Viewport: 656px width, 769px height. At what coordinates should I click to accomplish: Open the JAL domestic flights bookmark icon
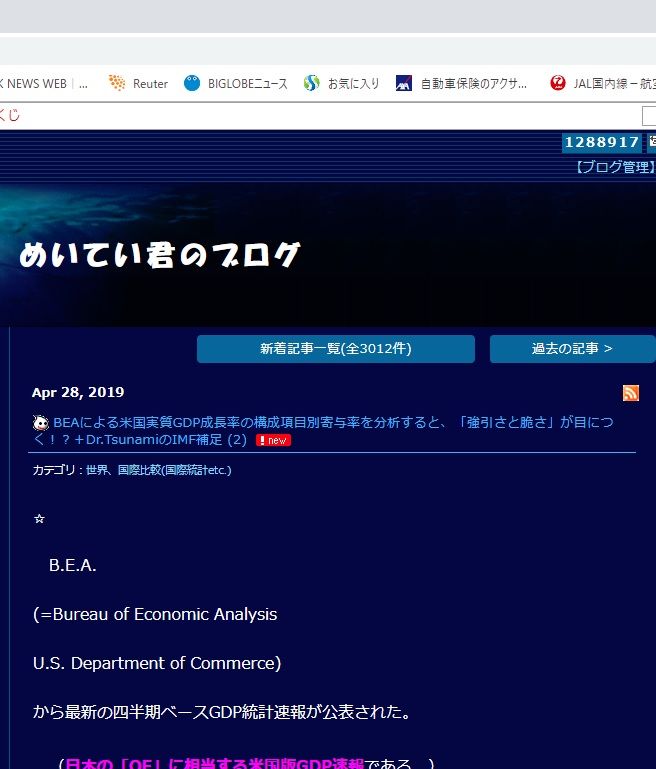557,83
